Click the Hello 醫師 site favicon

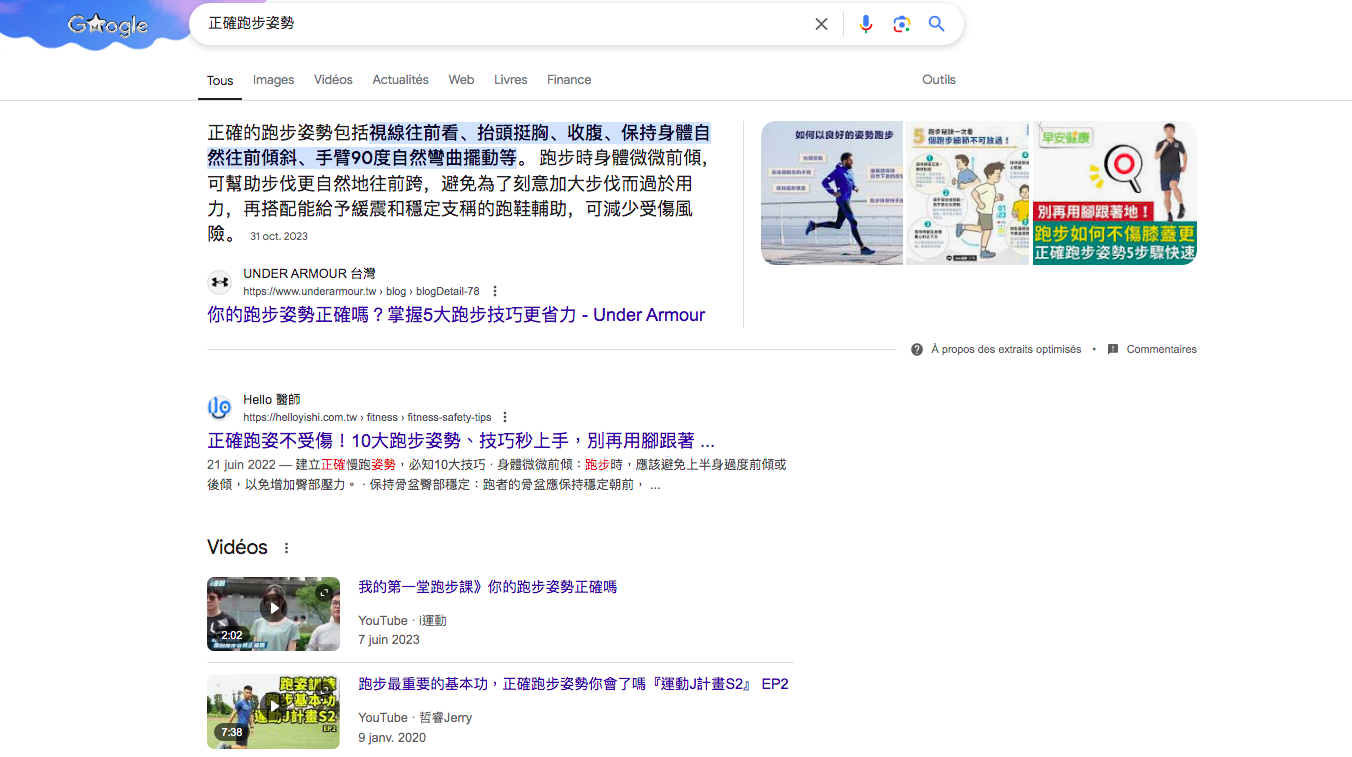point(219,407)
